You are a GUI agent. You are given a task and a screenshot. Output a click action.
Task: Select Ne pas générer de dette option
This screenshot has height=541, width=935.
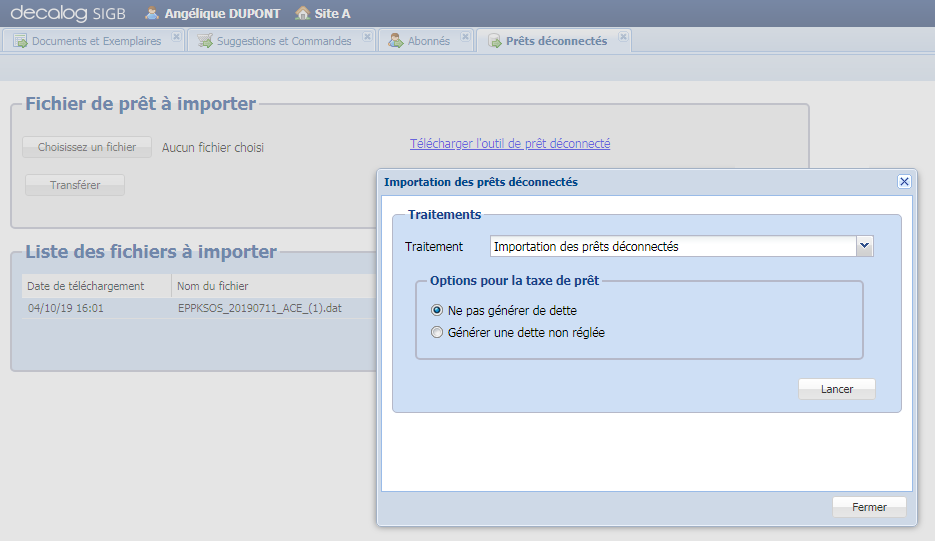point(437,310)
